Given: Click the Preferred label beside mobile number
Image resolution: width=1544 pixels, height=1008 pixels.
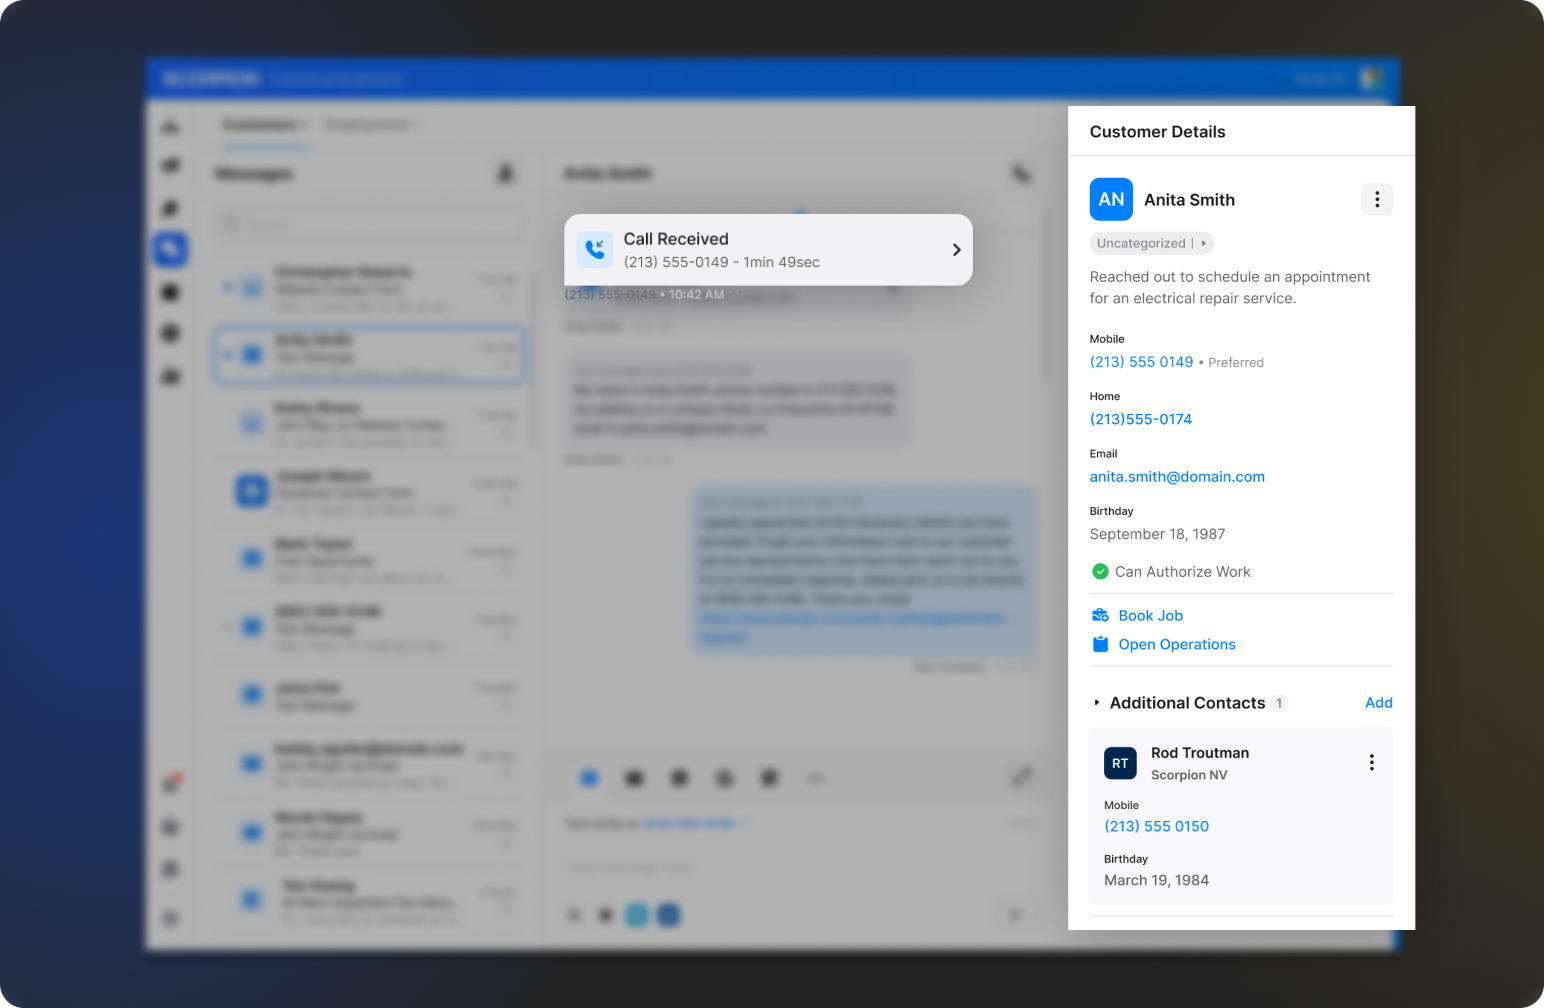Looking at the screenshot, I should pos(1236,363).
